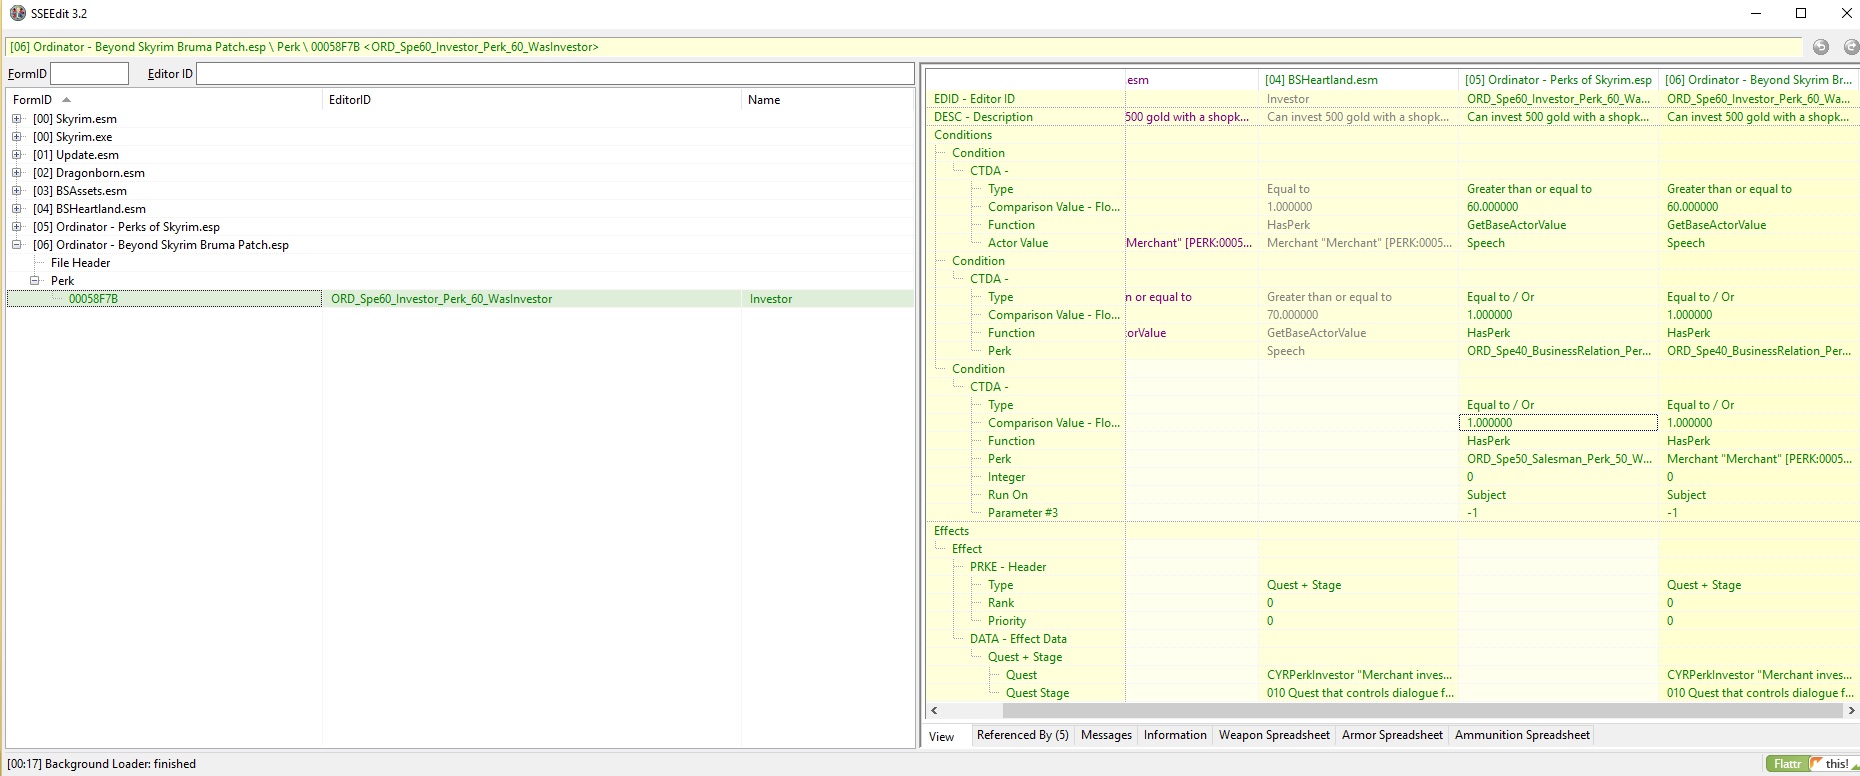Click the navigate back arrow icon

click(x=1821, y=47)
